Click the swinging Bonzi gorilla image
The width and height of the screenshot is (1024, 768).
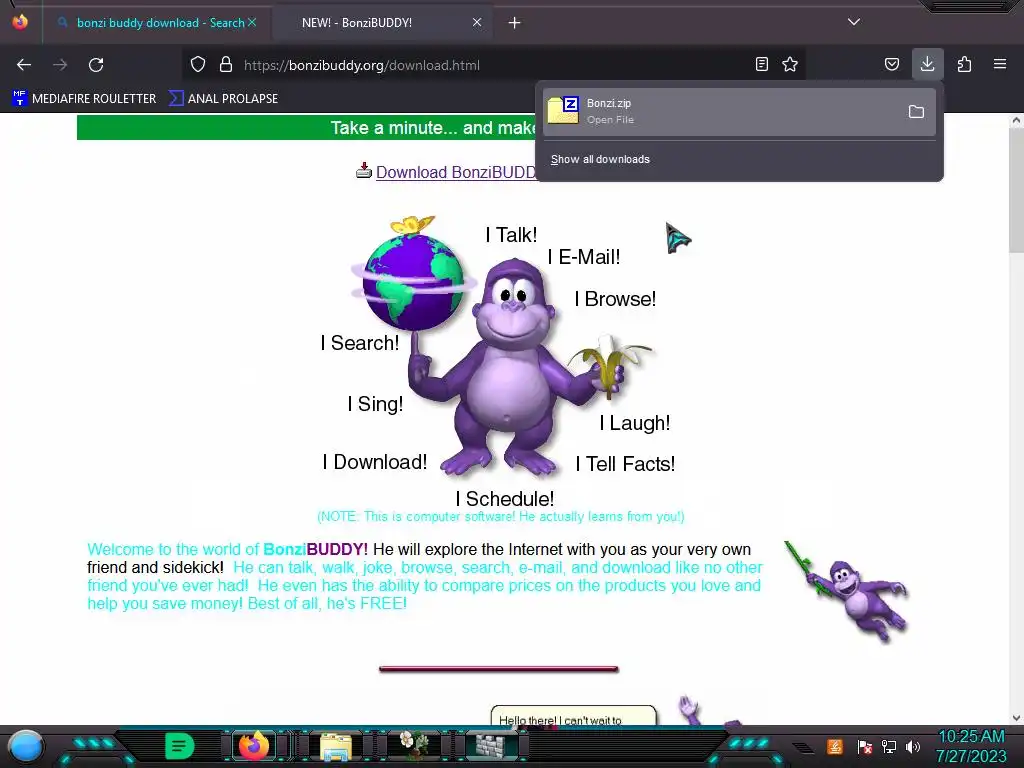[x=846, y=591]
